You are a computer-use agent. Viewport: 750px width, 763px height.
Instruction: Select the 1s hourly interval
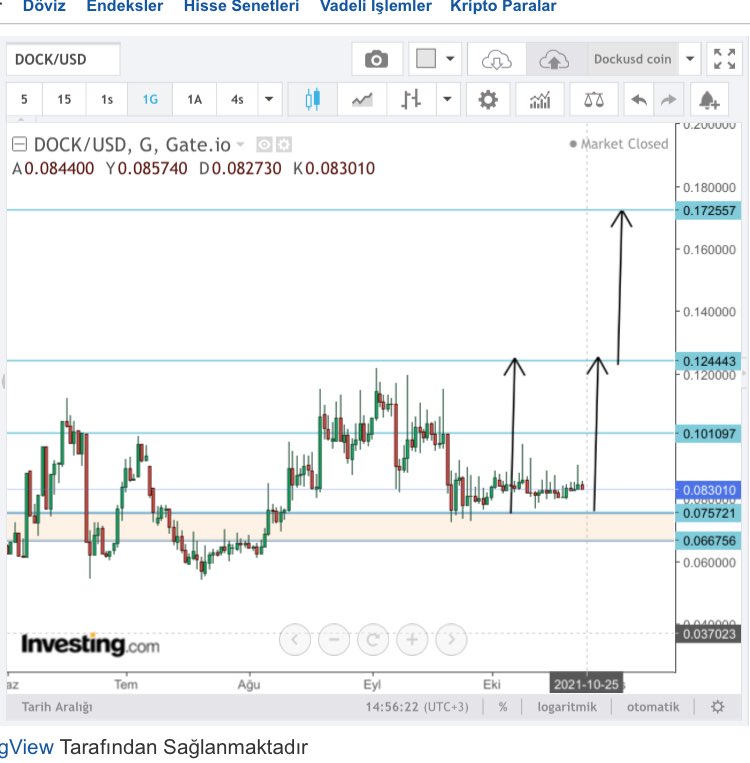(107, 99)
